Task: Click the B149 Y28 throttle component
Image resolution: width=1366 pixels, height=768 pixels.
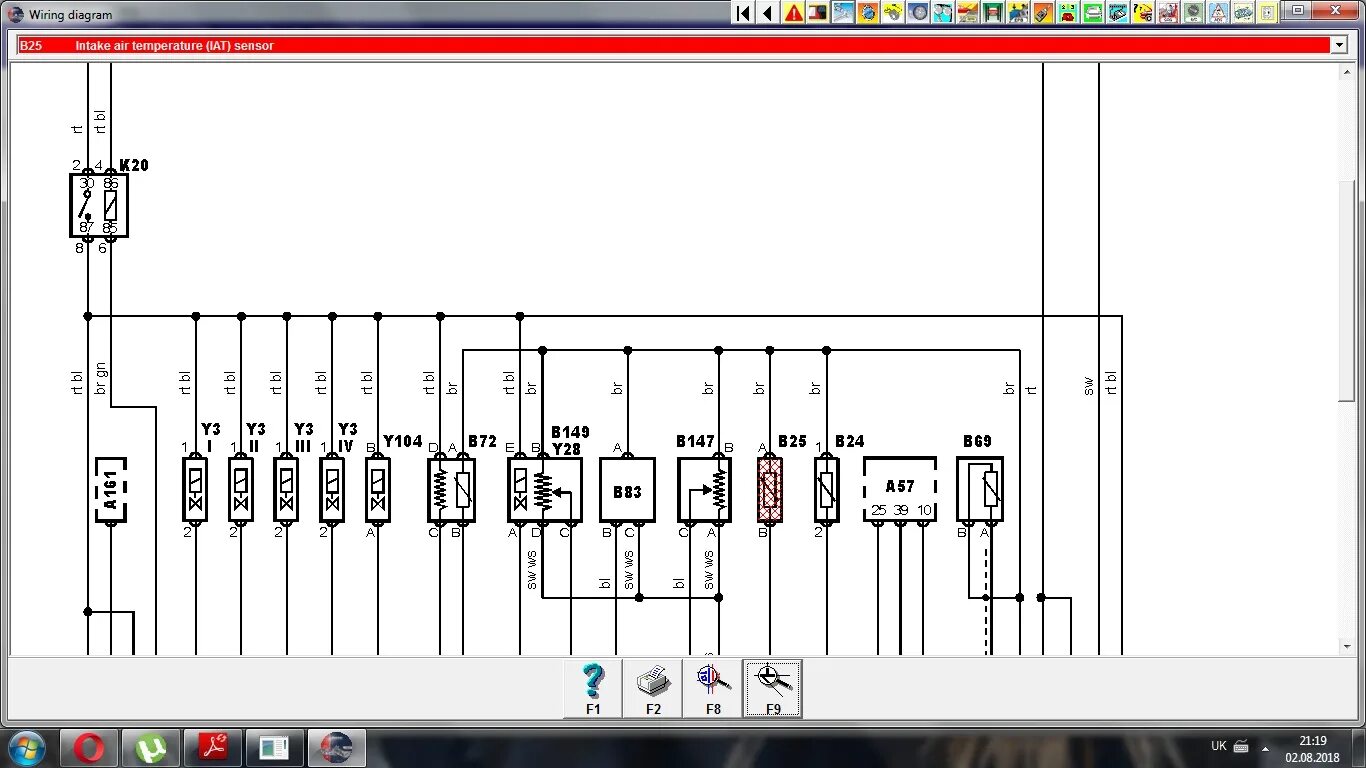Action: point(545,490)
